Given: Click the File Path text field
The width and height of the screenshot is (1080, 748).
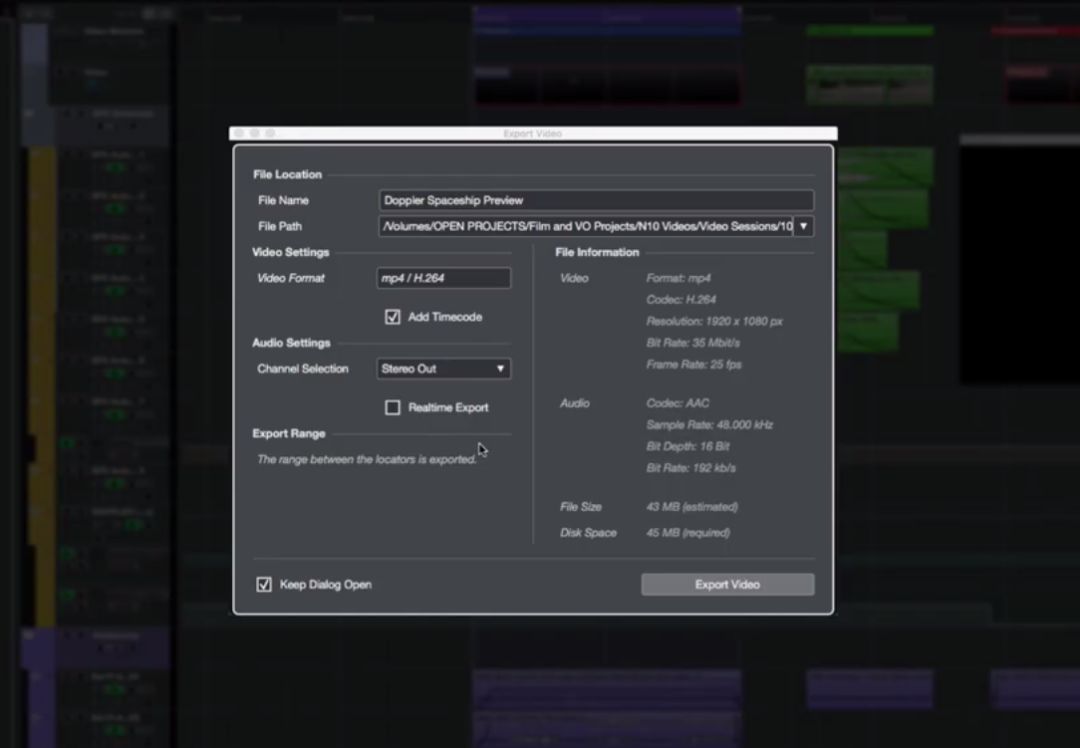Looking at the screenshot, I should [586, 227].
